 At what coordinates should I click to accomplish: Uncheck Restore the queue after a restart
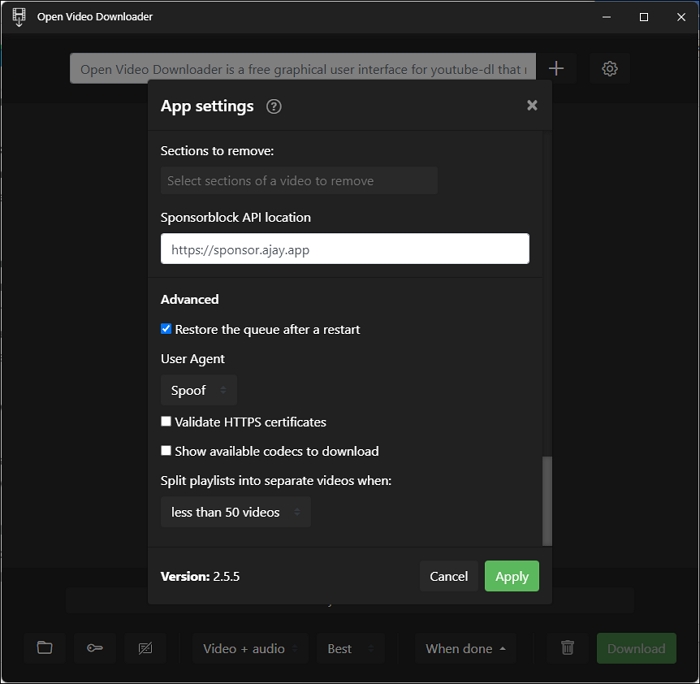(x=166, y=329)
